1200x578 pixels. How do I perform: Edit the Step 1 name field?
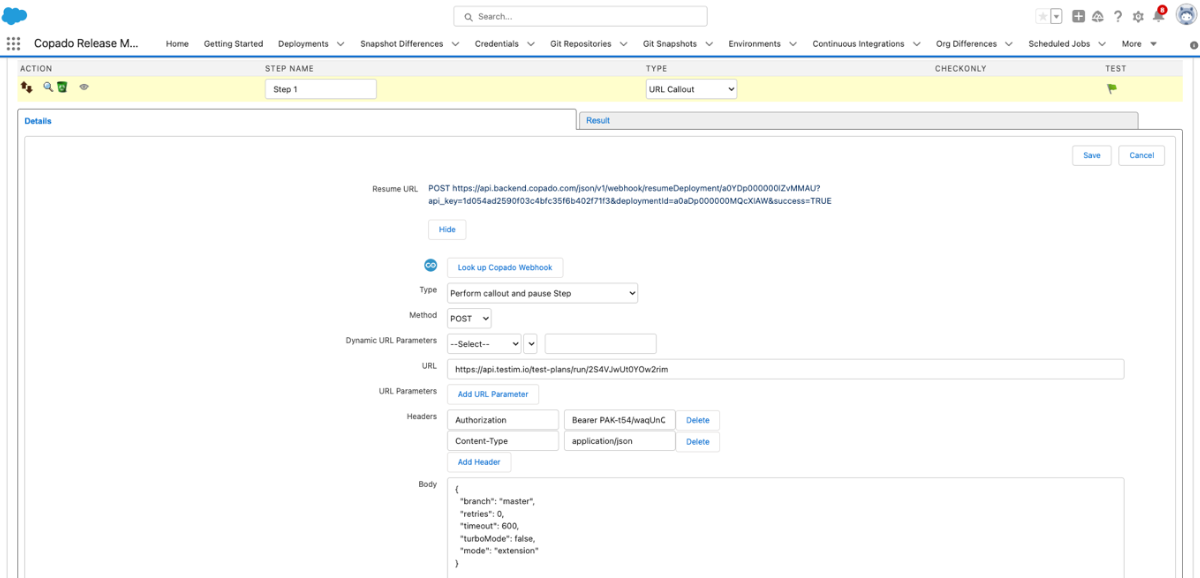(321, 89)
